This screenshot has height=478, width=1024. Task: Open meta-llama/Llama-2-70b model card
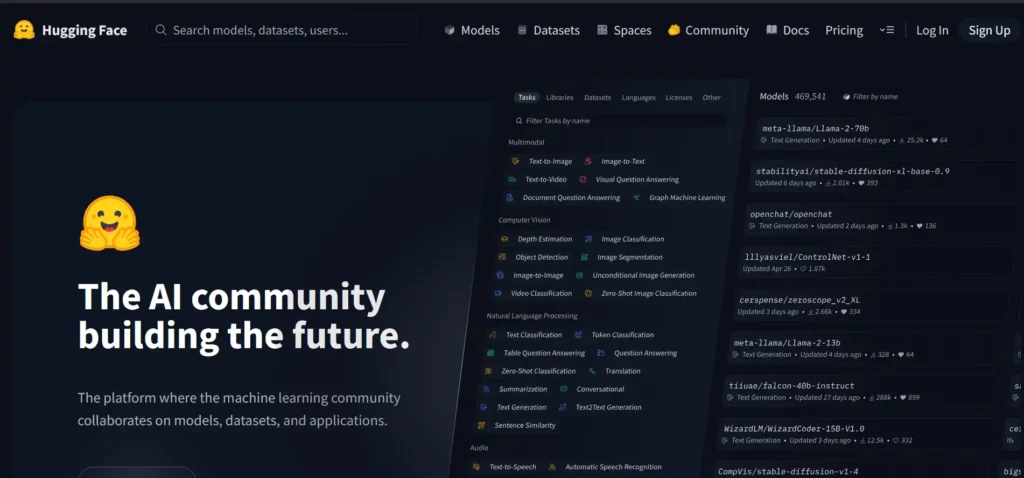click(888, 134)
